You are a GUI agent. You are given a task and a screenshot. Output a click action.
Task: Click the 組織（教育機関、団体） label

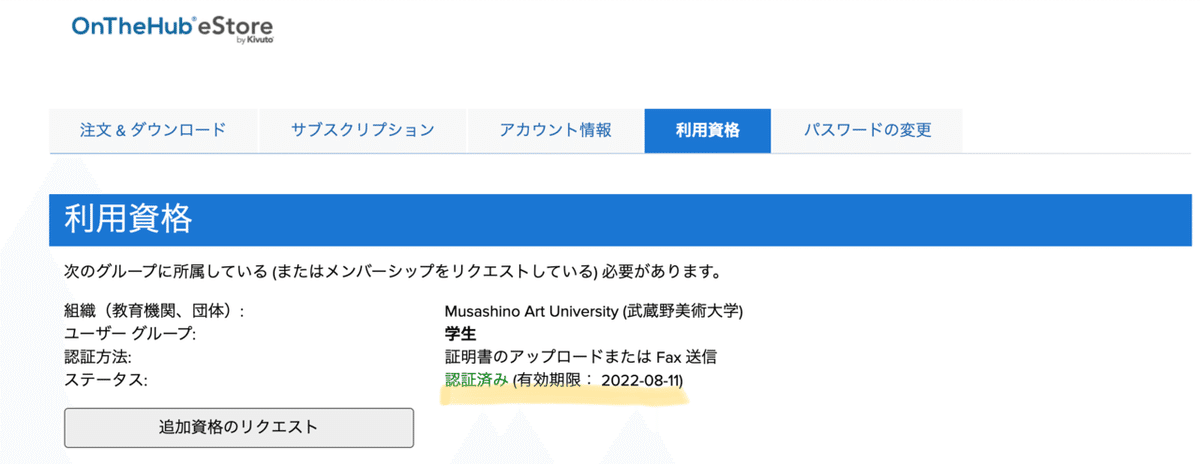154,311
